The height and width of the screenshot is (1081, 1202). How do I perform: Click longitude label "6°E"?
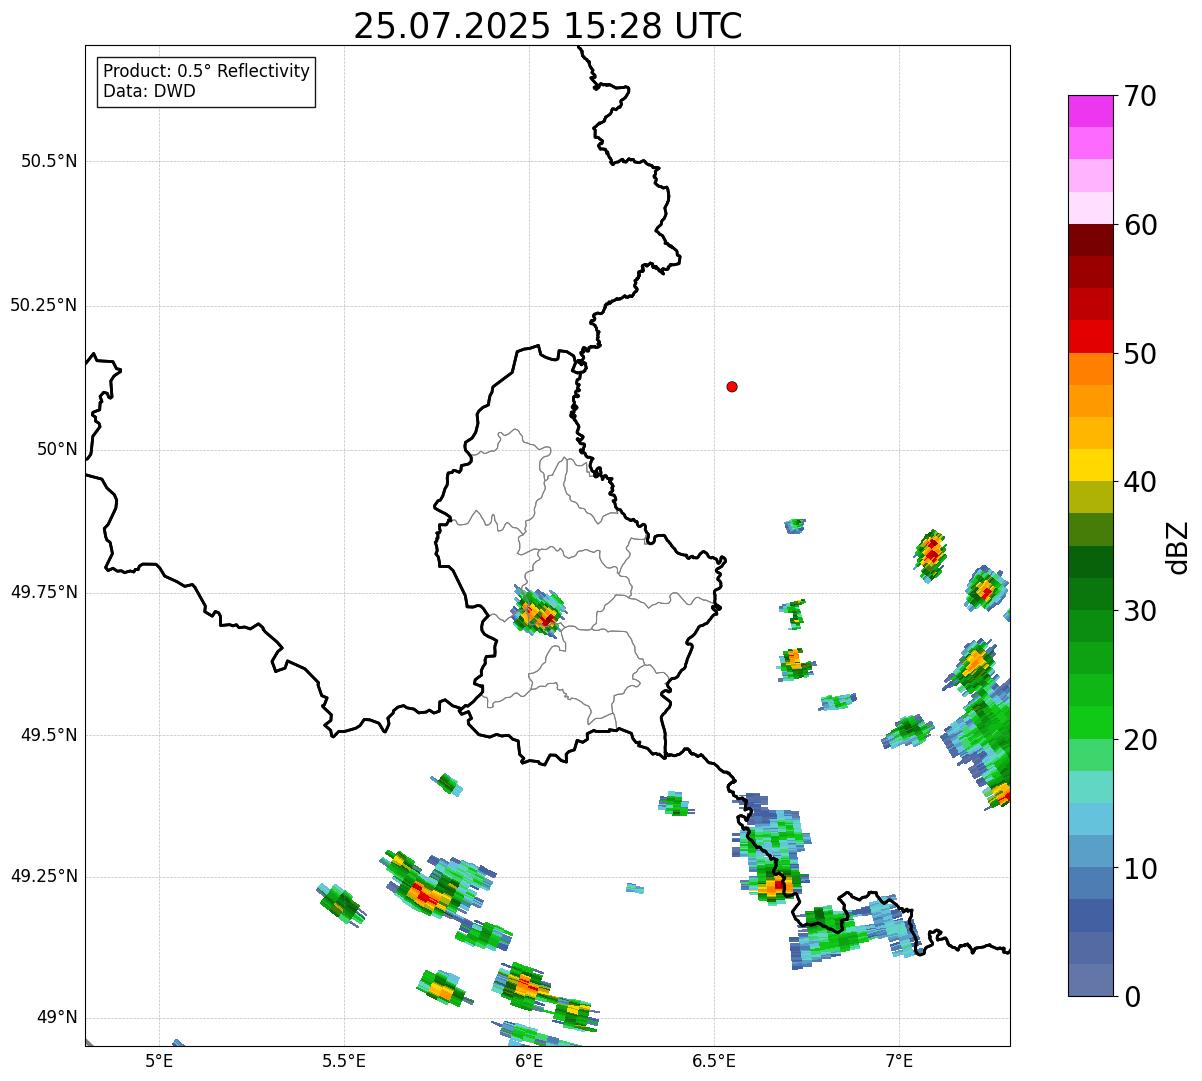point(529,1060)
